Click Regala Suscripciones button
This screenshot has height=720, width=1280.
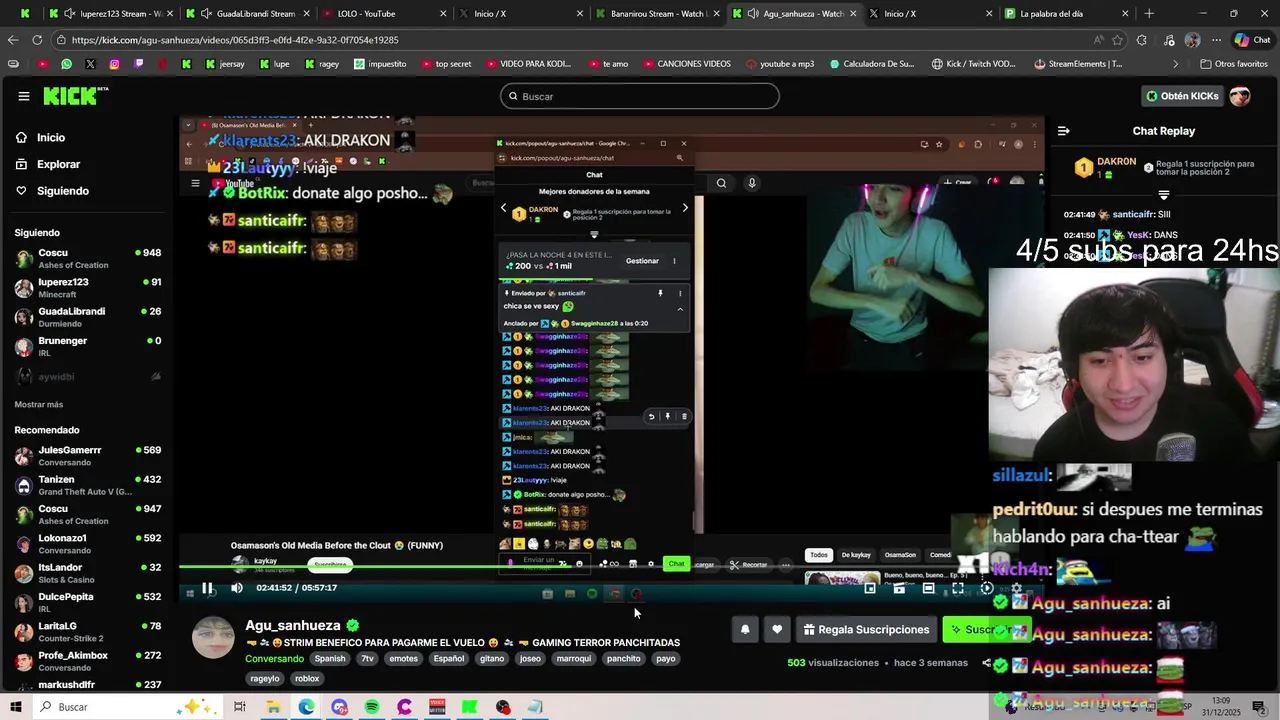point(867,629)
